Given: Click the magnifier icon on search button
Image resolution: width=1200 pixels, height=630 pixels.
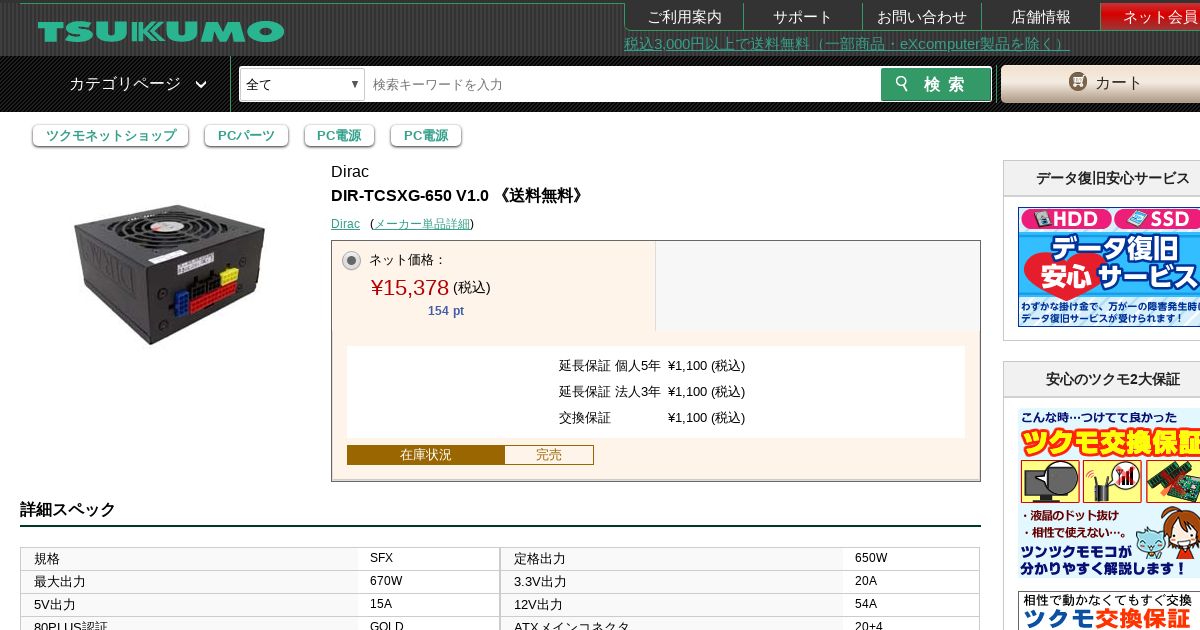Looking at the screenshot, I should (x=903, y=84).
